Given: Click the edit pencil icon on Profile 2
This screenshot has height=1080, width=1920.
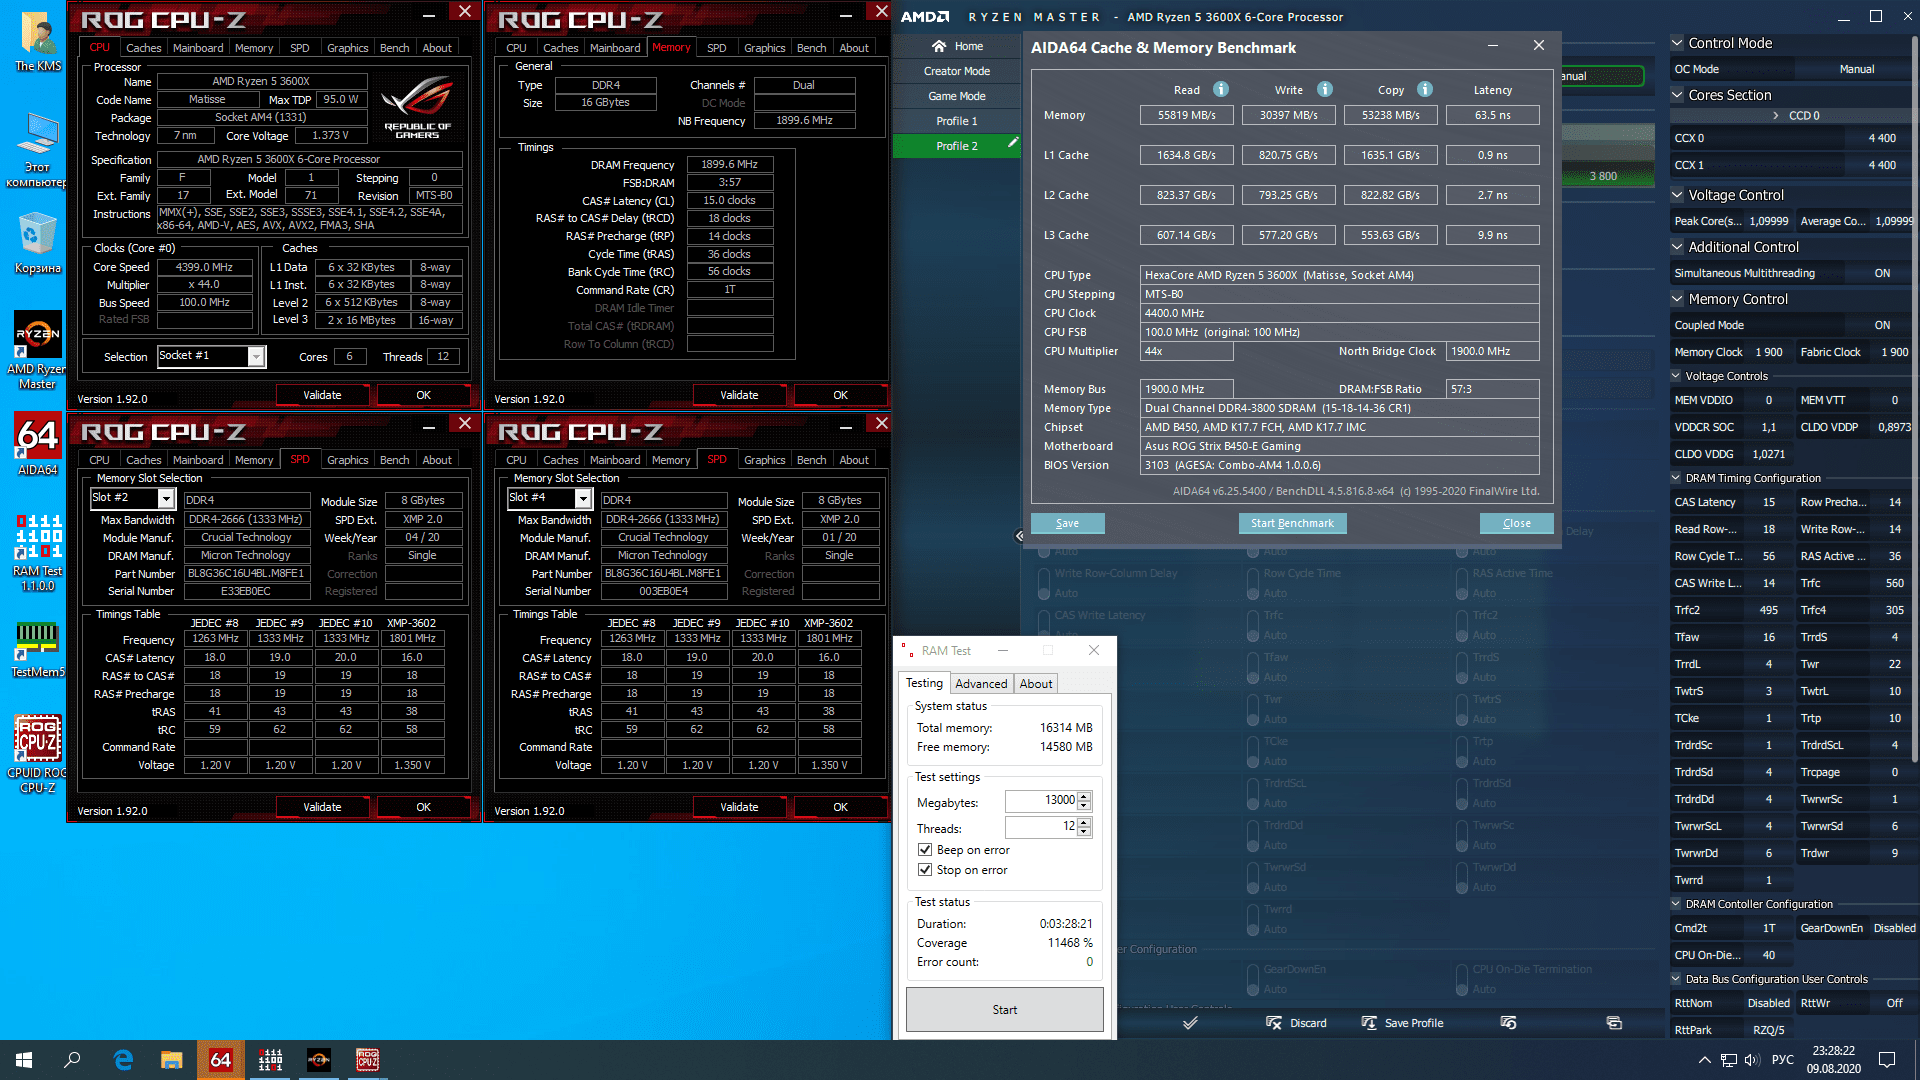Looking at the screenshot, I should [1012, 143].
